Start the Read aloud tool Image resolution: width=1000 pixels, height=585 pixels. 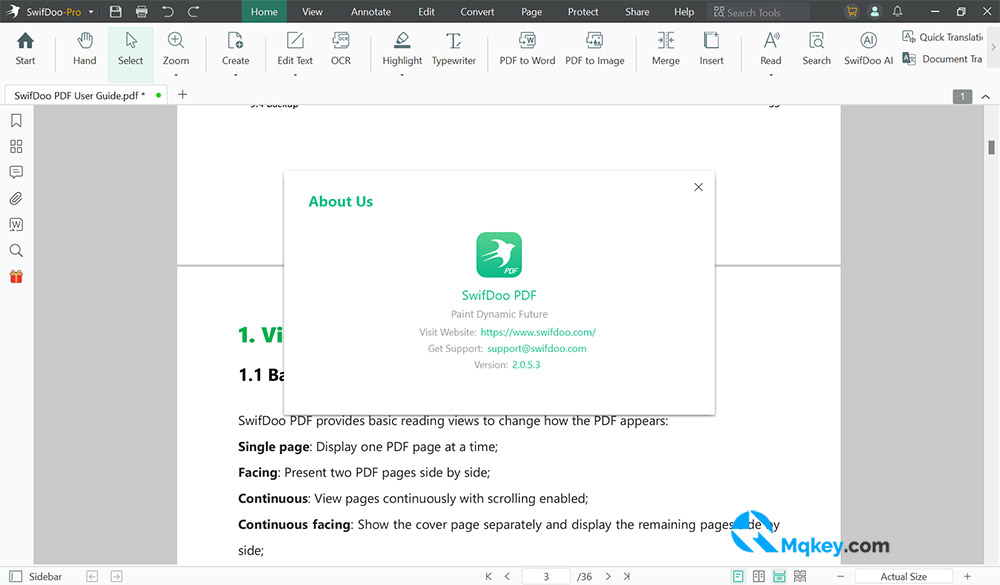(x=770, y=50)
